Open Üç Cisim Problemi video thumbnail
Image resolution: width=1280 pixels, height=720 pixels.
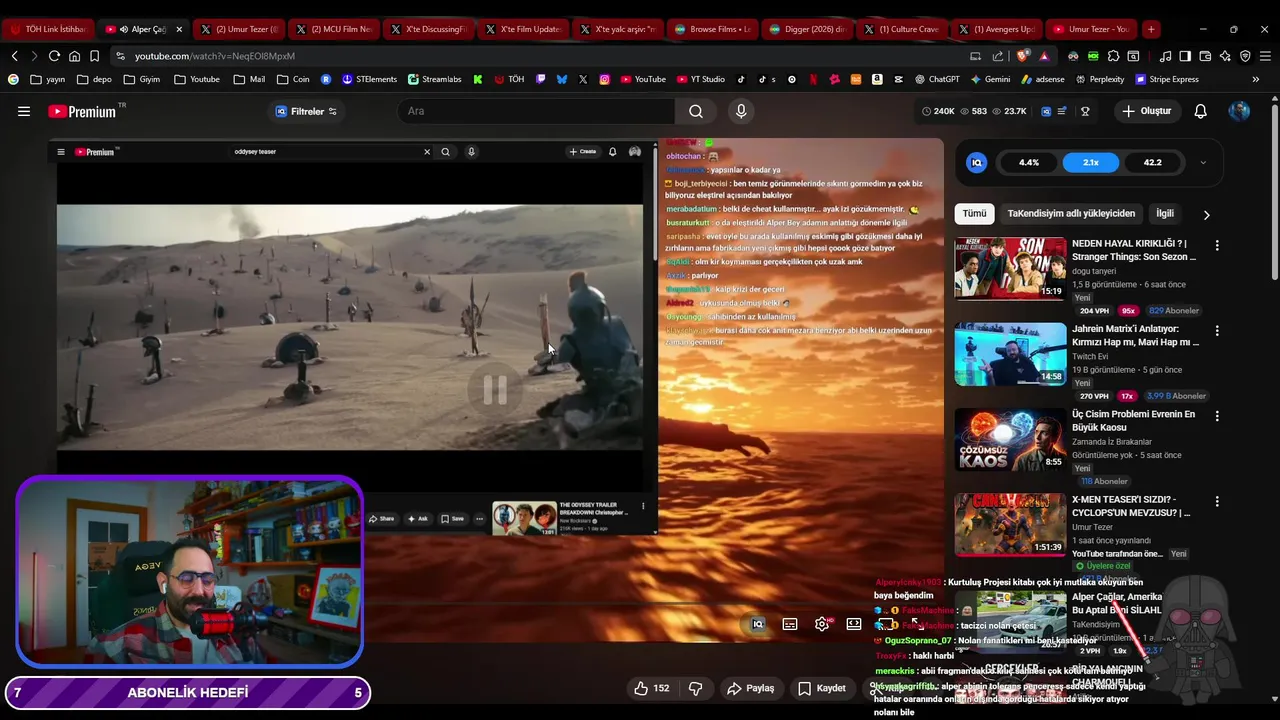point(1010,439)
